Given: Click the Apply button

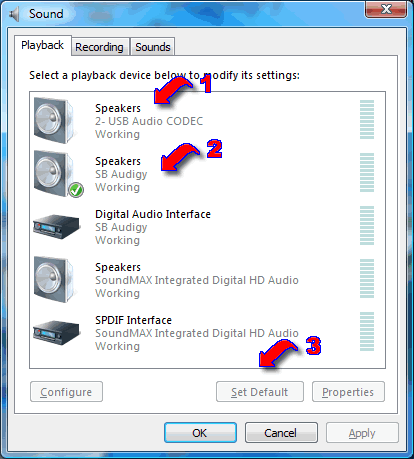Looking at the screenshot, I should coord(362,433).
